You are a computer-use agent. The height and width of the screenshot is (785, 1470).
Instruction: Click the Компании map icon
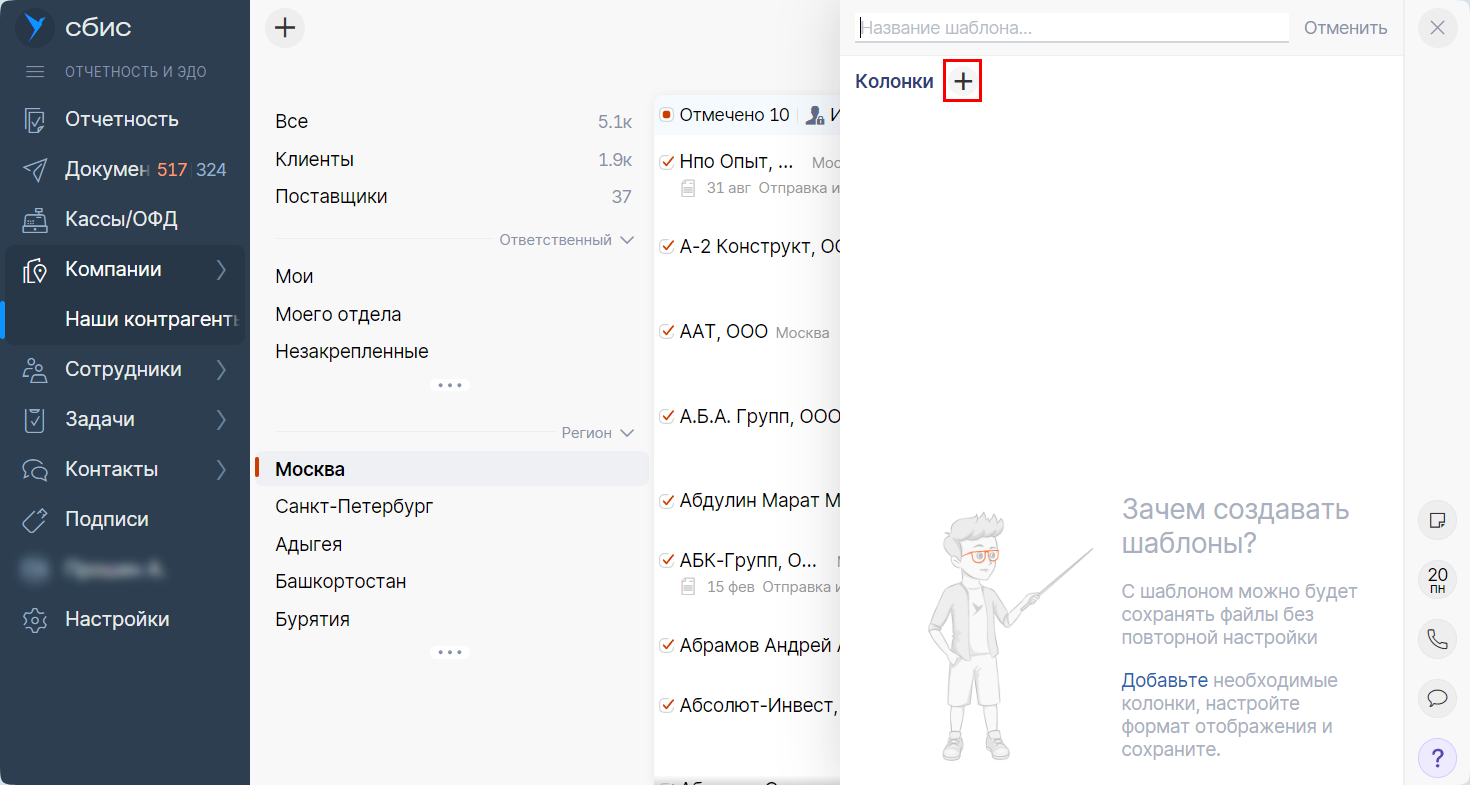pos(35,270)
